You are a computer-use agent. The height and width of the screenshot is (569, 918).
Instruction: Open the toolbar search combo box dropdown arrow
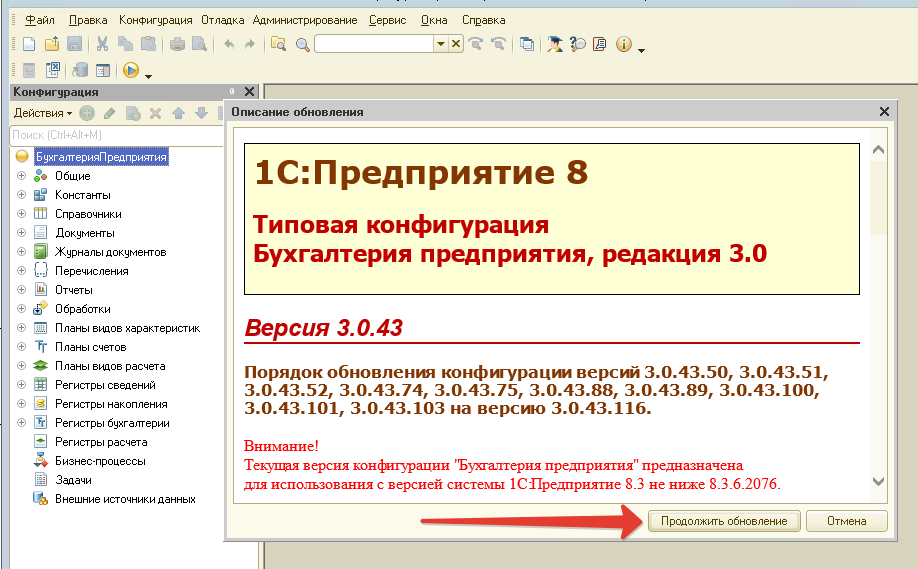click(x=441, y=44)
